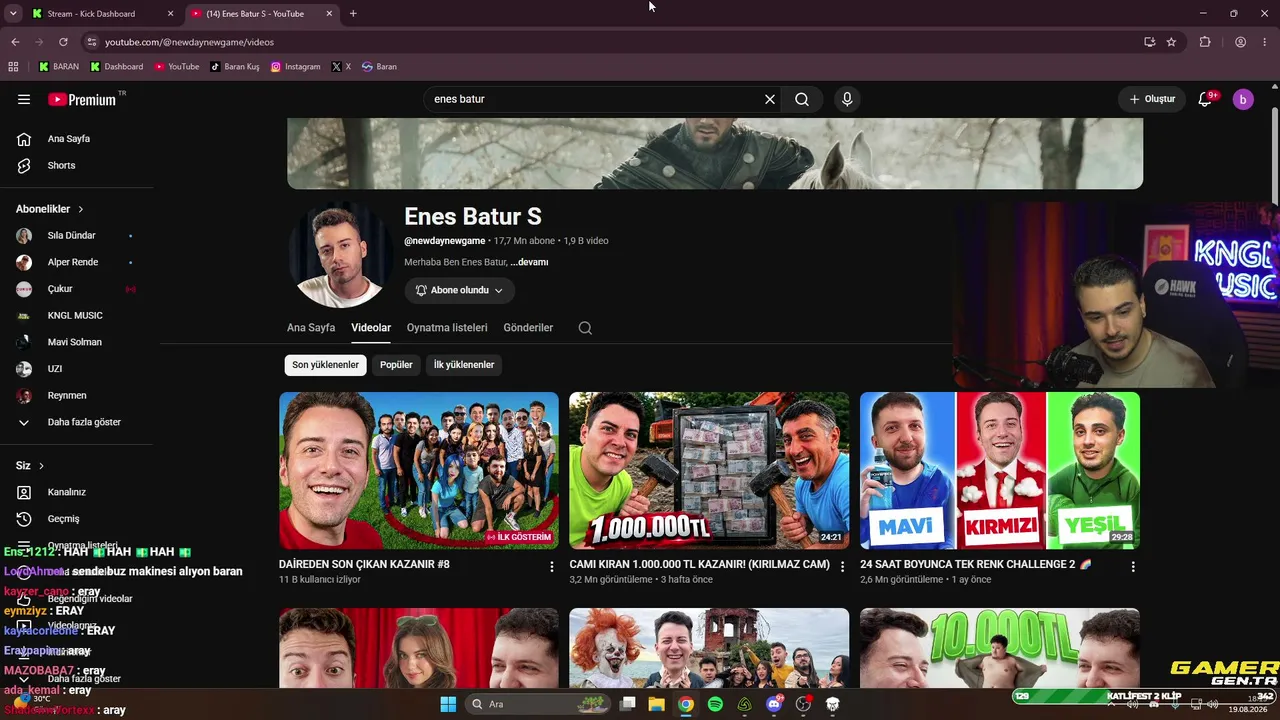The height and width of the screenshot is (720, 1280).
Task: Submit search with the magnifier button
Action: [802, 99]
